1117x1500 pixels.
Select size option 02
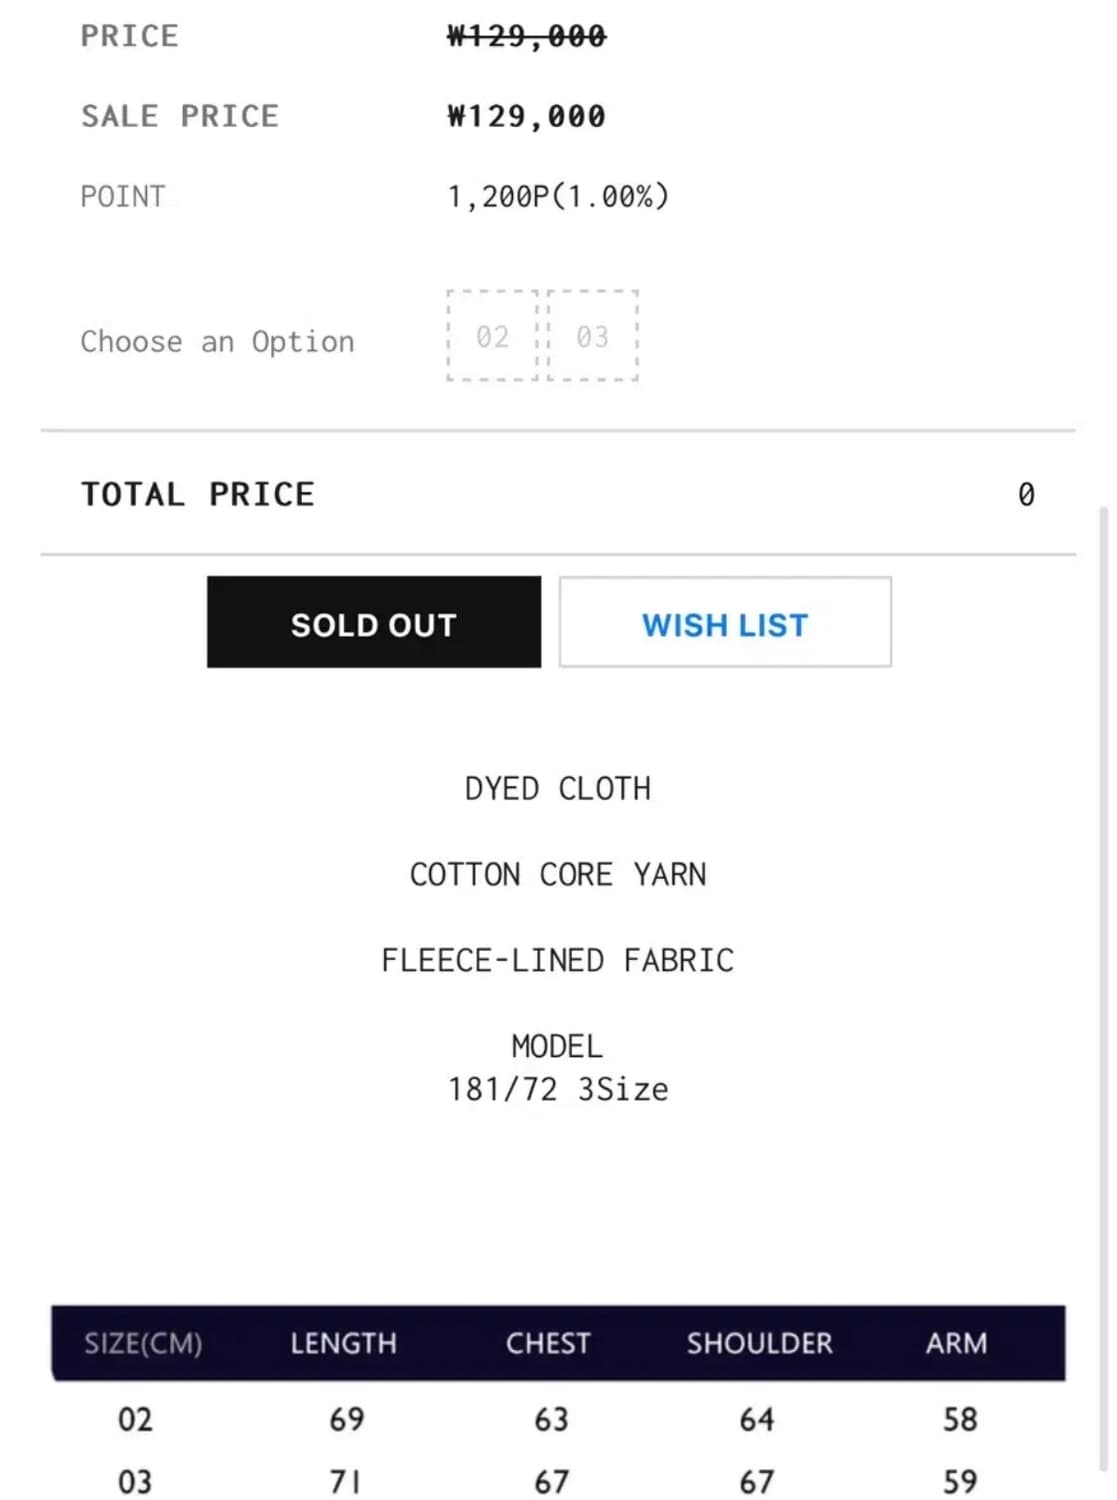click(x=492, y=337)
